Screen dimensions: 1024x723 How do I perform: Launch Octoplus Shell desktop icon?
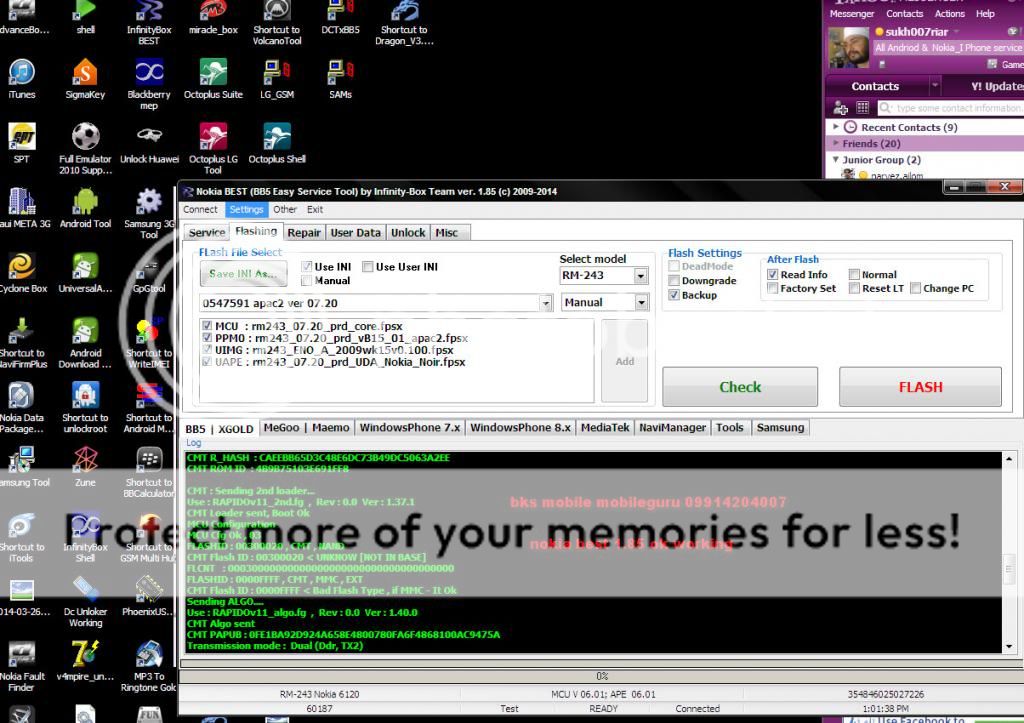(x=277, y=143)
